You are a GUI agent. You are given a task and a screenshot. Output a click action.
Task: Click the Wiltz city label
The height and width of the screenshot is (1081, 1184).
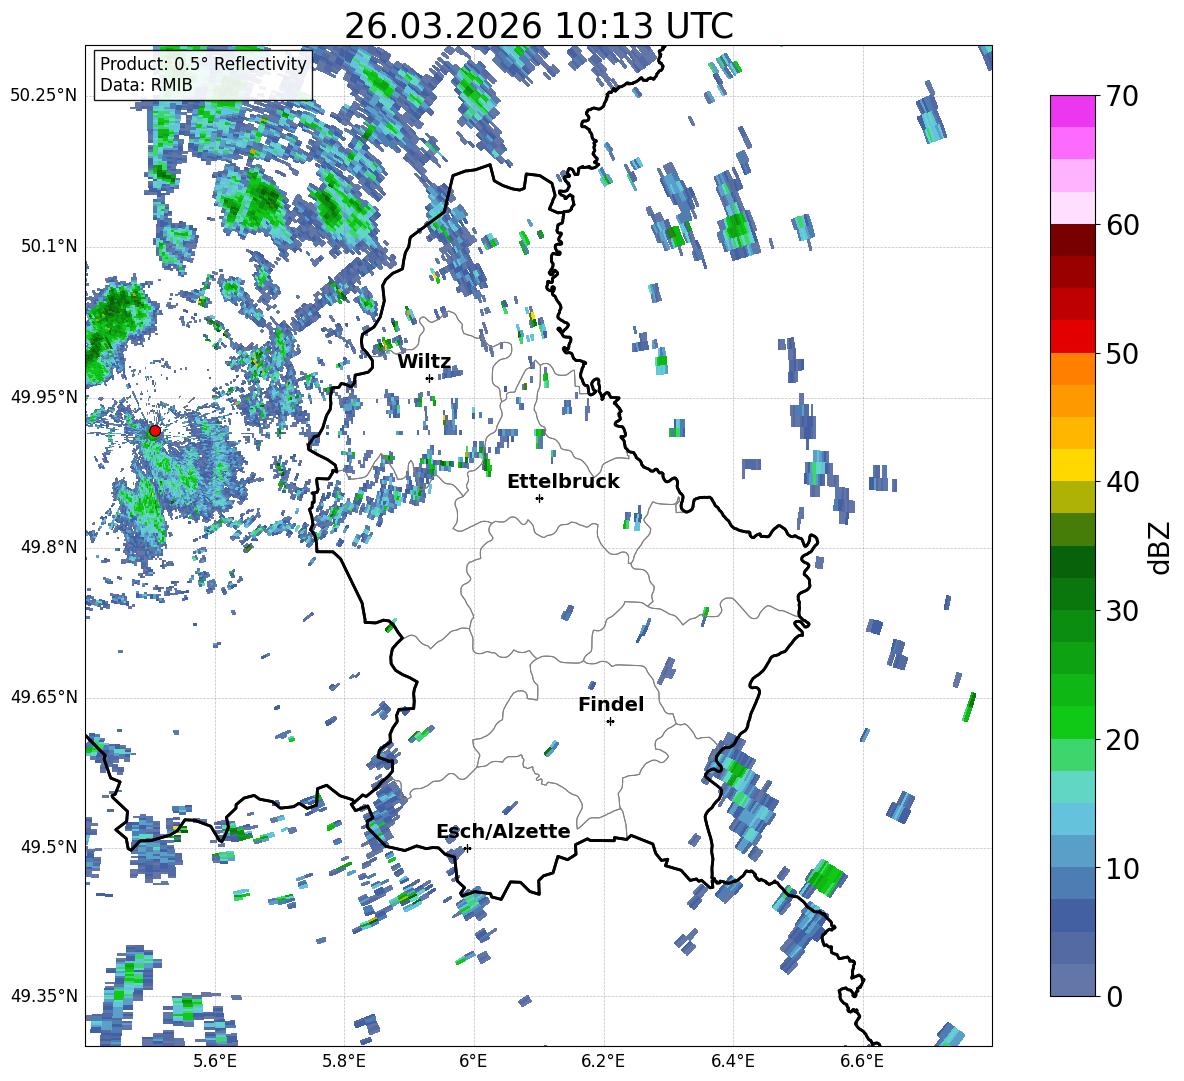424,362
